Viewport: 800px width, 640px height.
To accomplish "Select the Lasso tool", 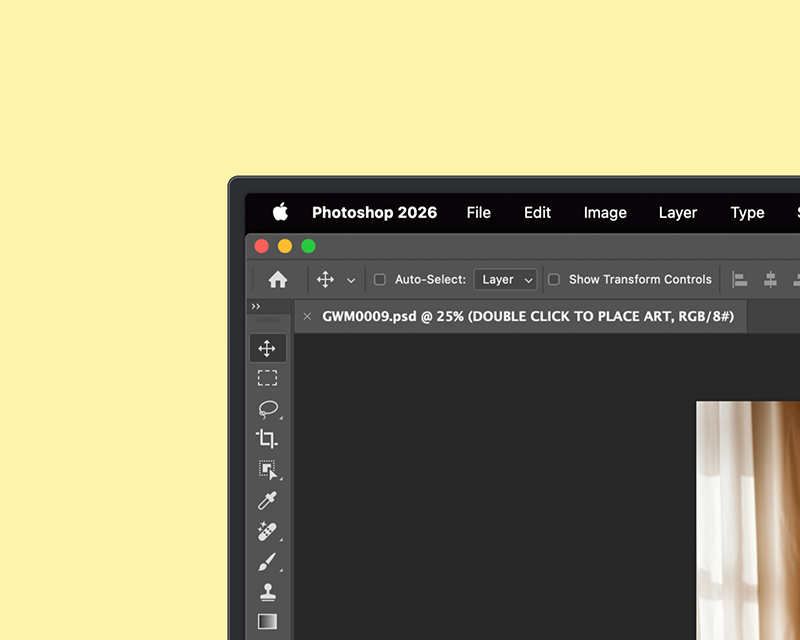I will [268, 409].
